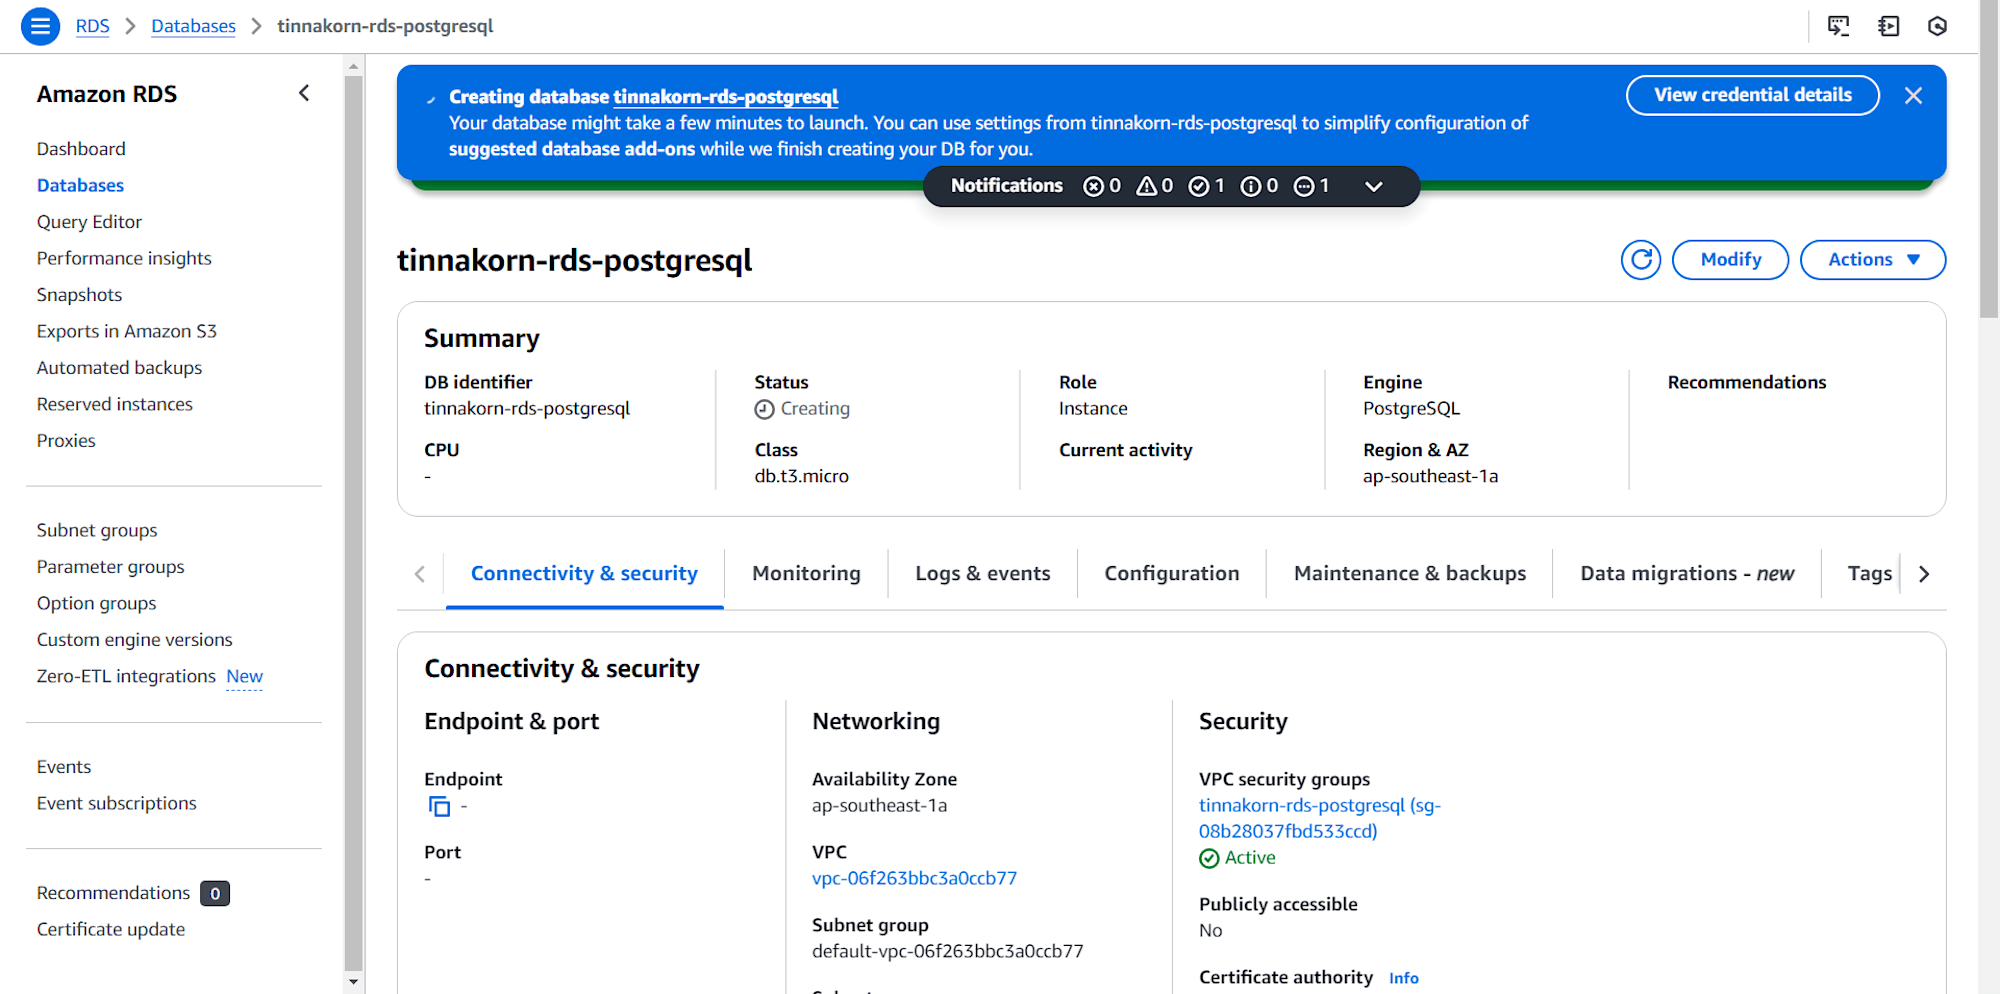Open Subnet groups in sidebar
This screenshot has width=2000, height=994.
pyautogui.click(x=97, y=530)
